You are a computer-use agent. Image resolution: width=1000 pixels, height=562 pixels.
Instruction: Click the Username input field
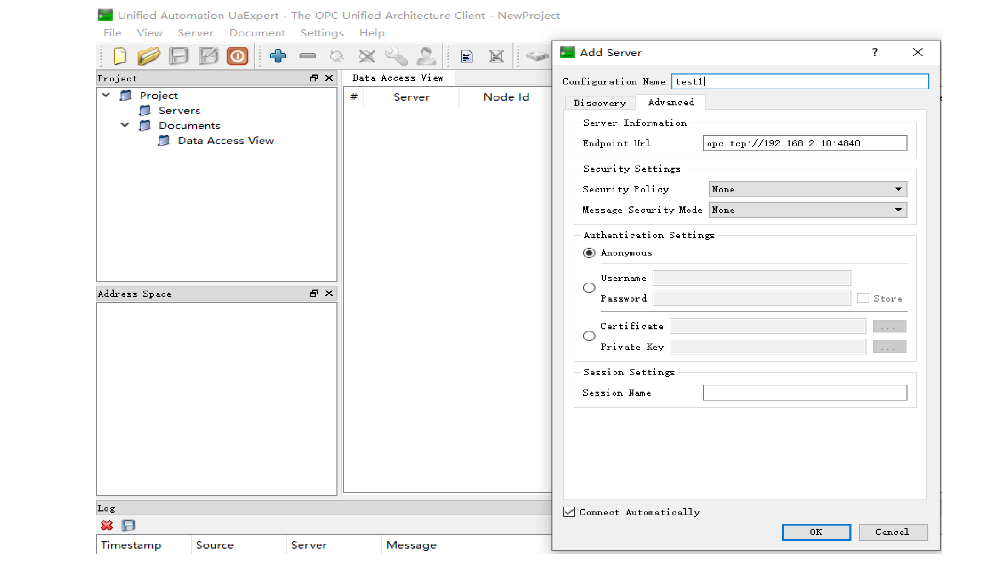[x=752, y=278]
